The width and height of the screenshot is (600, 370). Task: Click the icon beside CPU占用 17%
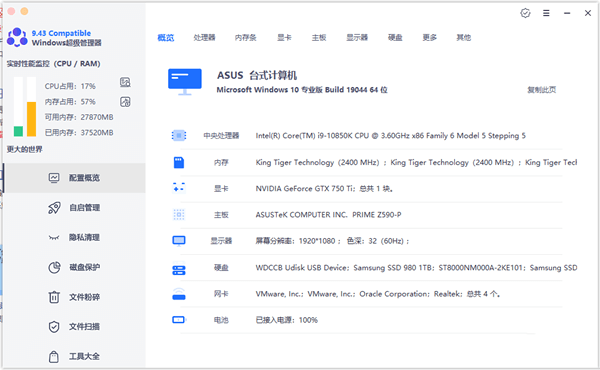pos(125,82)
